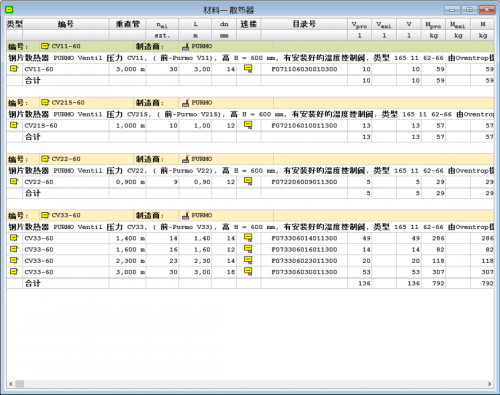Click the CV21S radiator description line
This screenshot has width=500, height=395.
point(250,114)
